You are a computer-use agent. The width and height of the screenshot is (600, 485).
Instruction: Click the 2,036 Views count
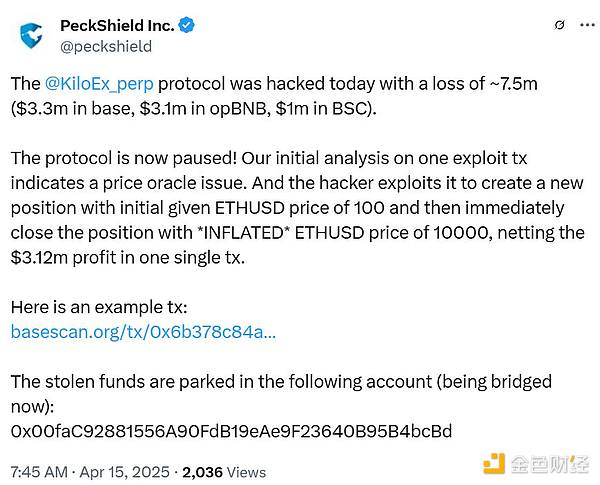click(224, 469)
